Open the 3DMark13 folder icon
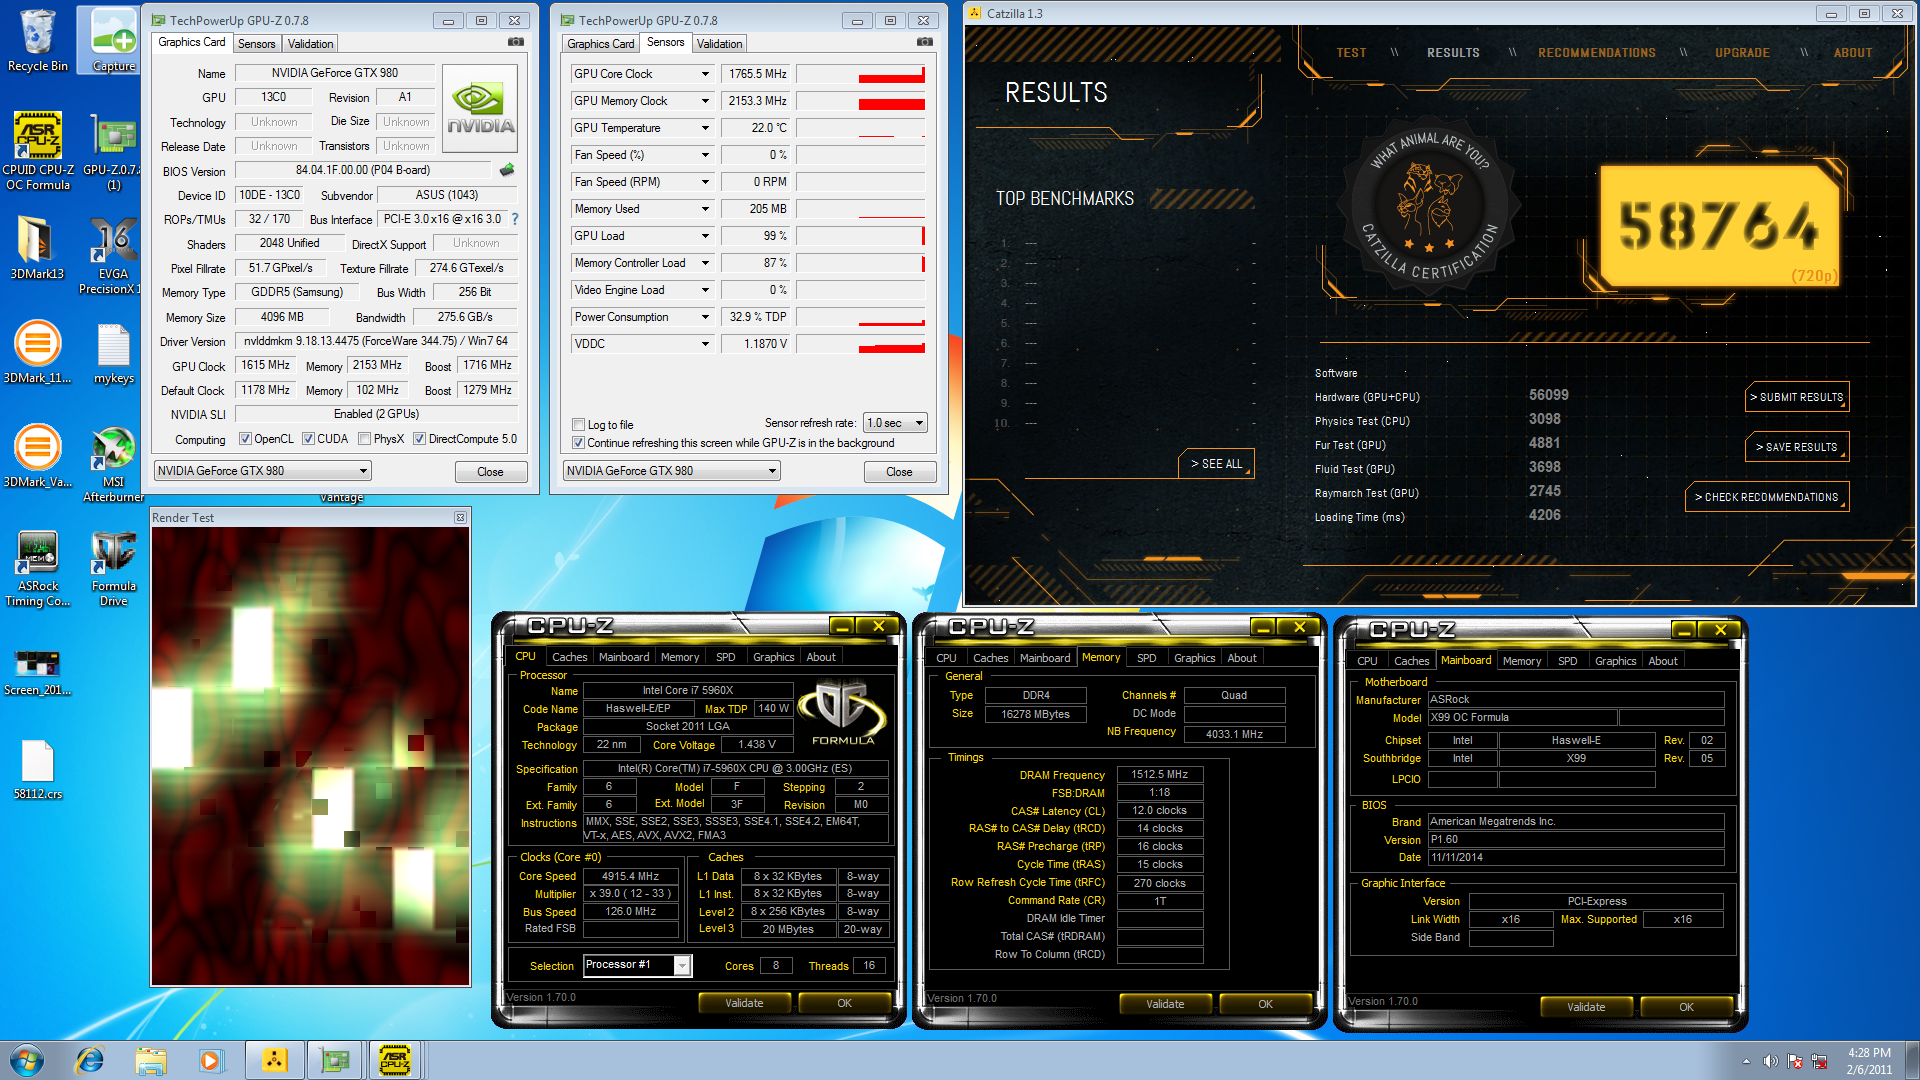 pyautogui.click(x=38, y=247)
